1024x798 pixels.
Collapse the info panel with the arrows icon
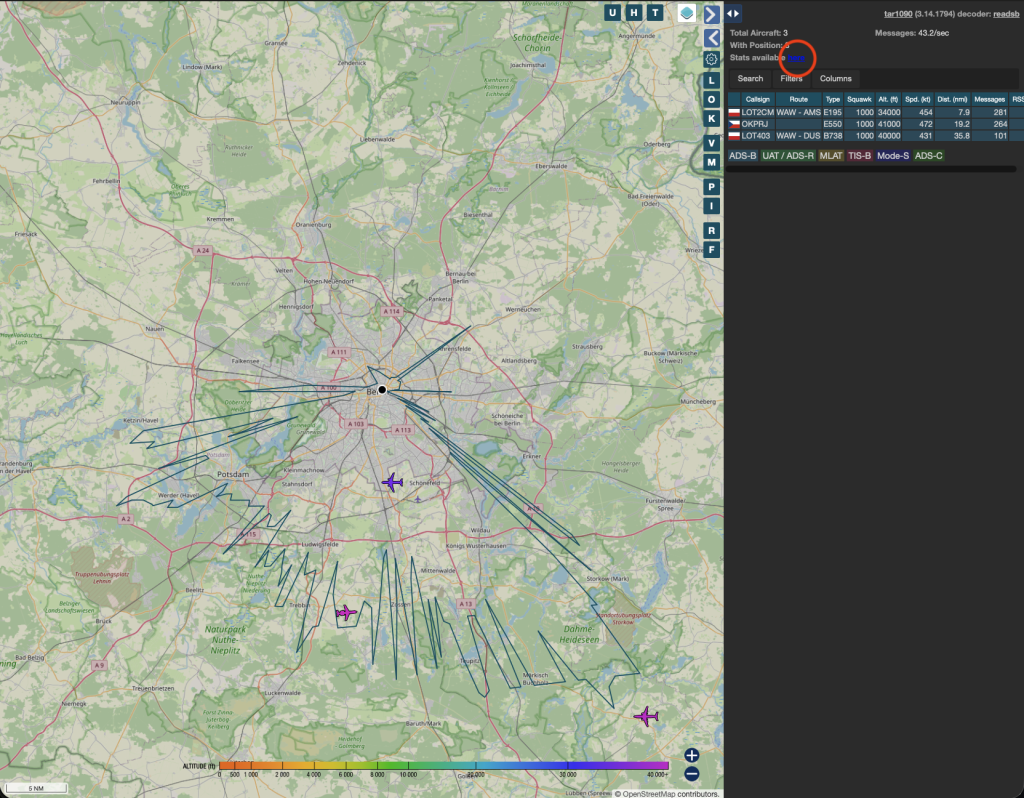click(732, 13)
